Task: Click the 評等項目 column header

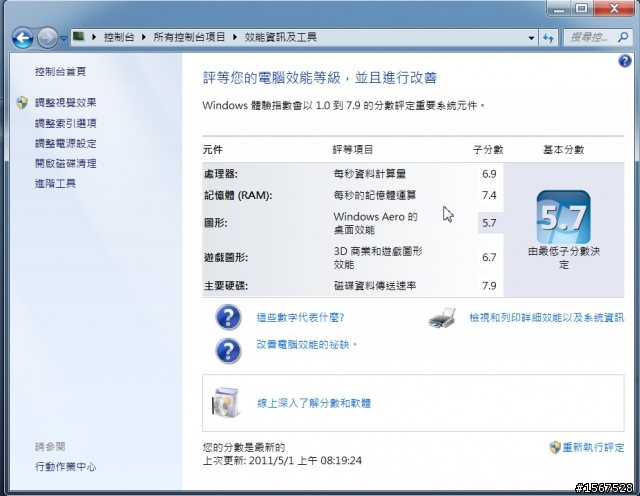Action: click(x=353, y=150)
